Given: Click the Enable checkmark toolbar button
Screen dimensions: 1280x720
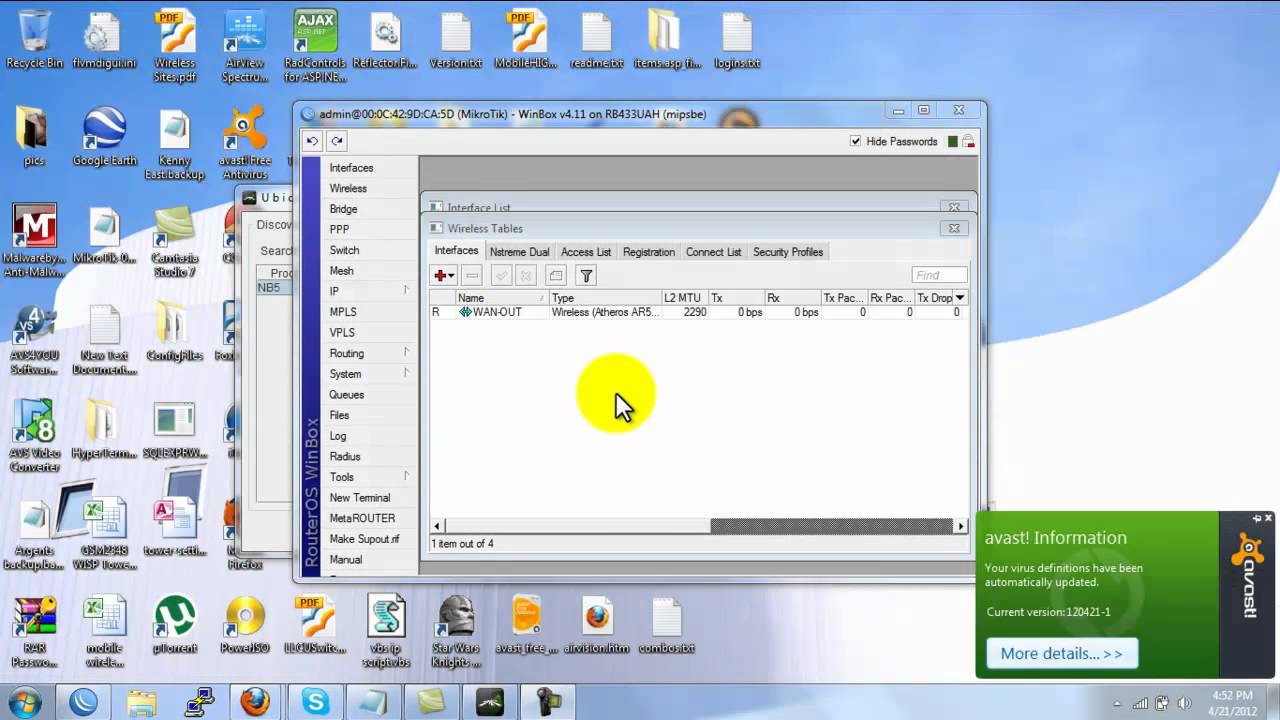Looking at the screenshot, I should coord(502,275).
